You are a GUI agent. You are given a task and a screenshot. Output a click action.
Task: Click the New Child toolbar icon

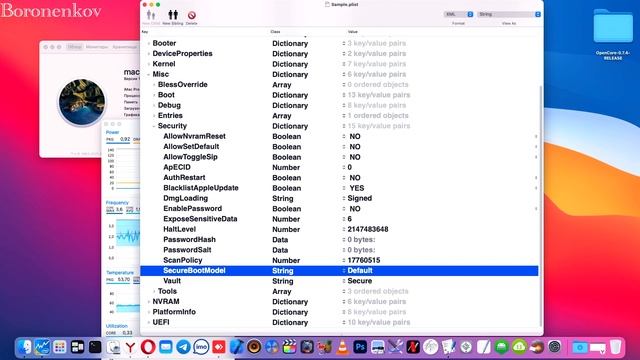[x=151, y=15]
